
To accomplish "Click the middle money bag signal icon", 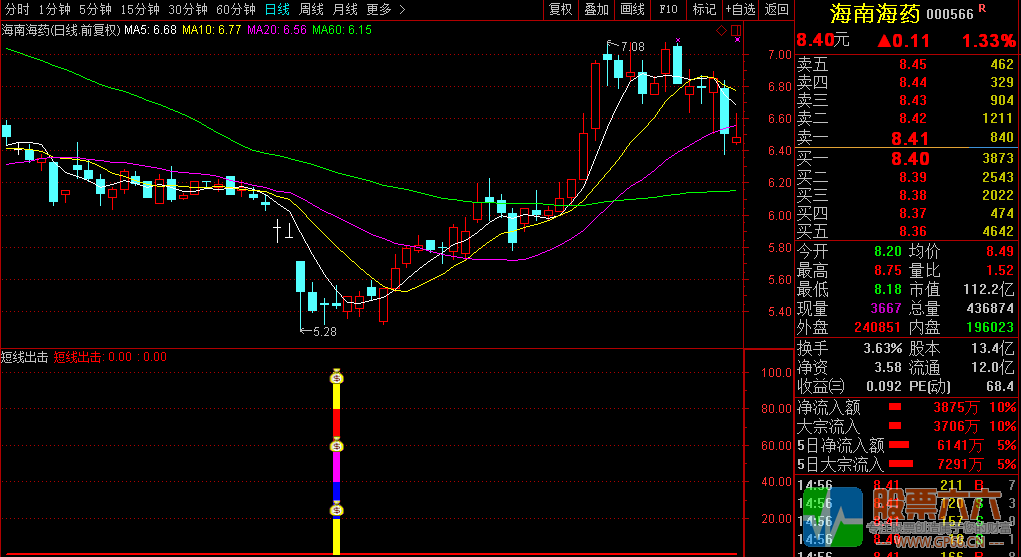I will tap(337, 446).
